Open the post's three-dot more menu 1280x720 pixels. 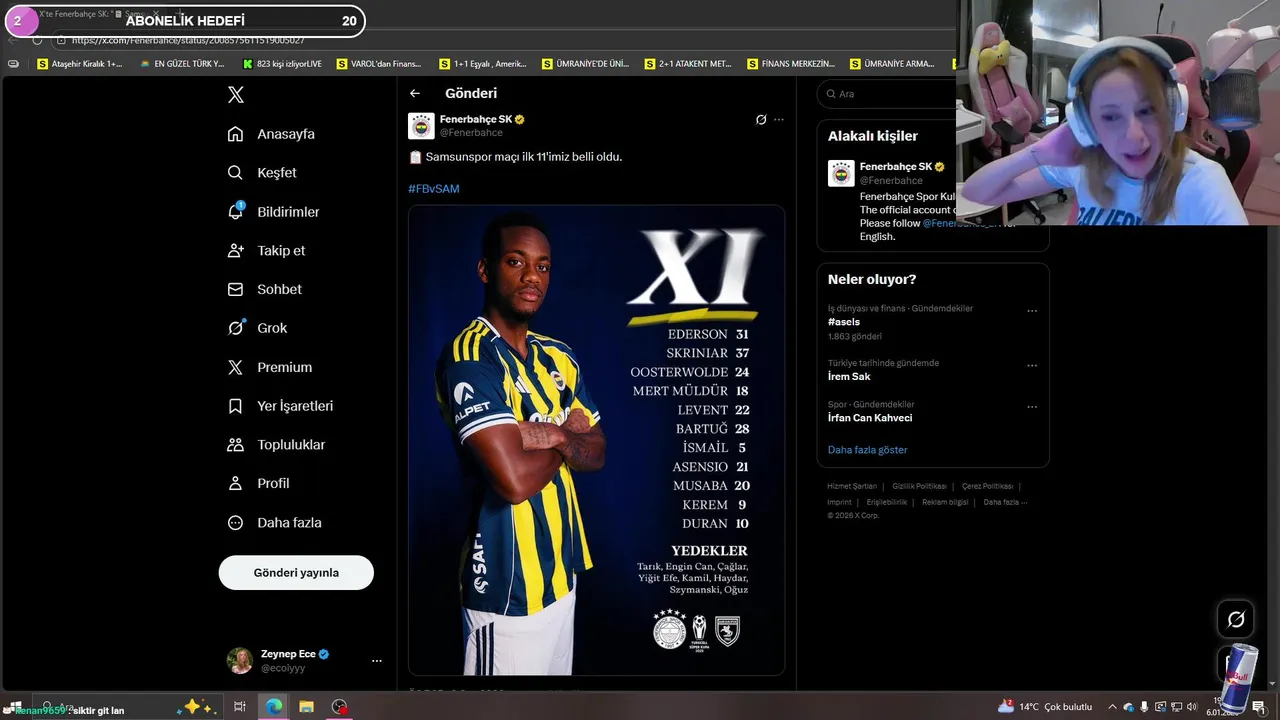pyautogui.click(x=779, y=120)
